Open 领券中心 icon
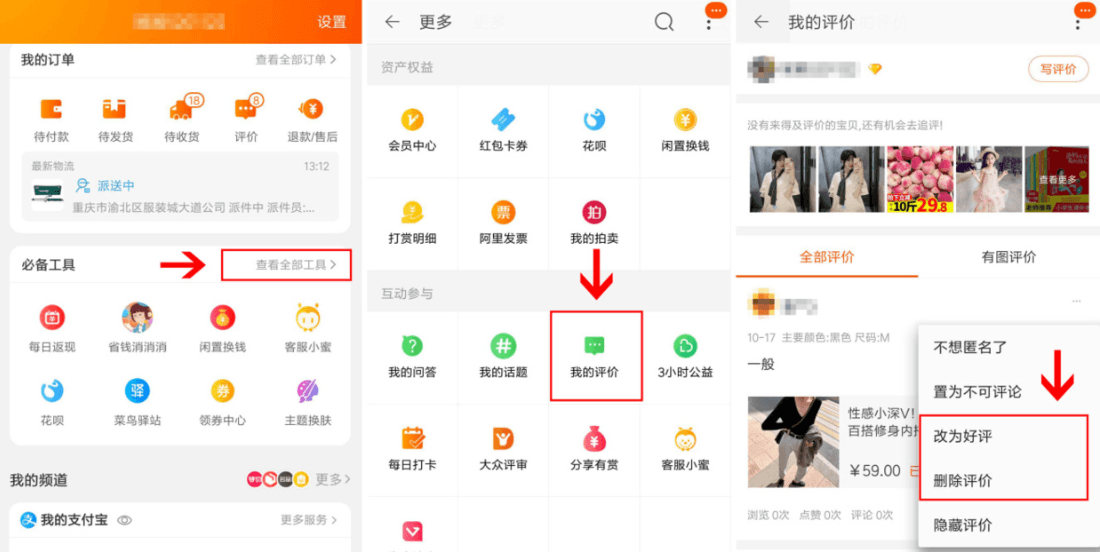1100x552 pixels. (222, 391)
